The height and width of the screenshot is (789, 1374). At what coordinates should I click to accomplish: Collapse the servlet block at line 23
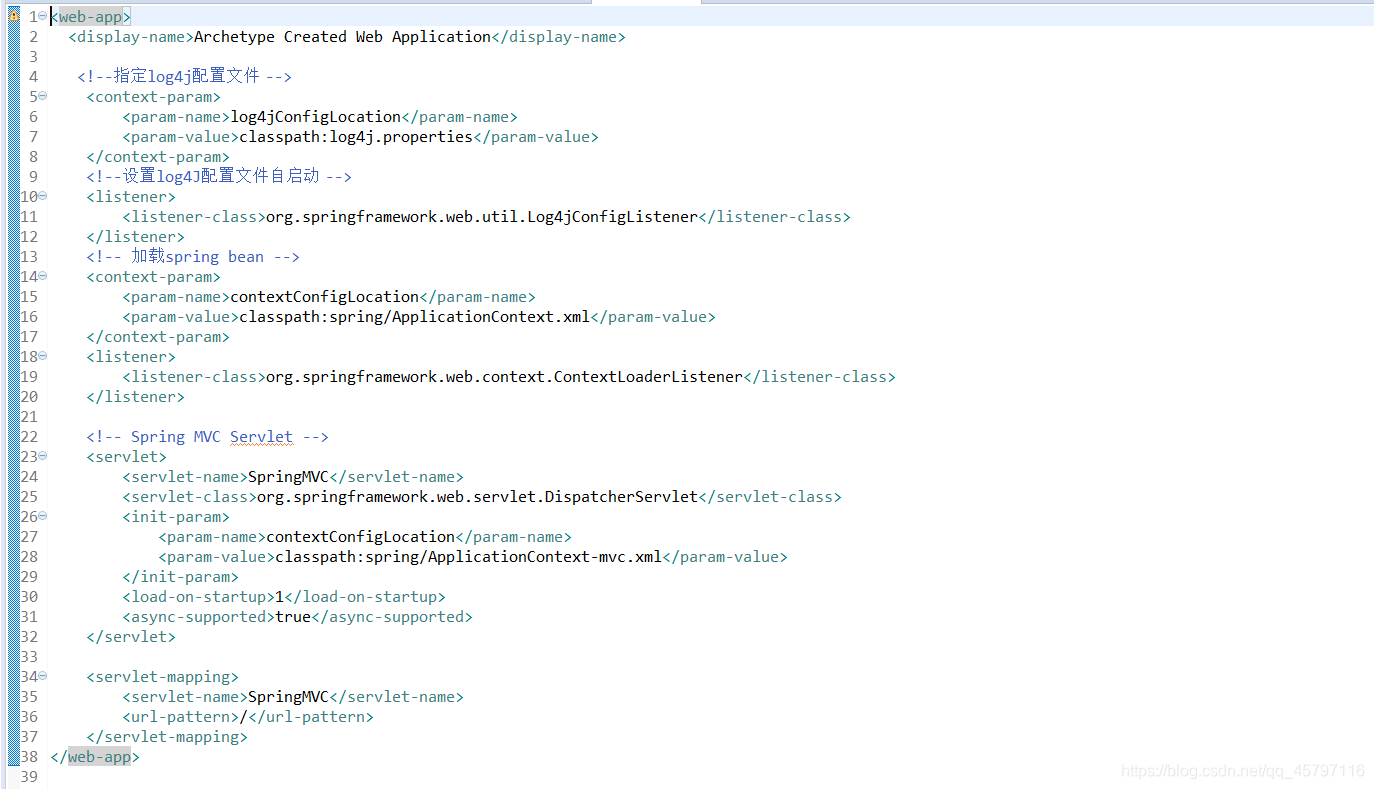click(x=41, y=456)
